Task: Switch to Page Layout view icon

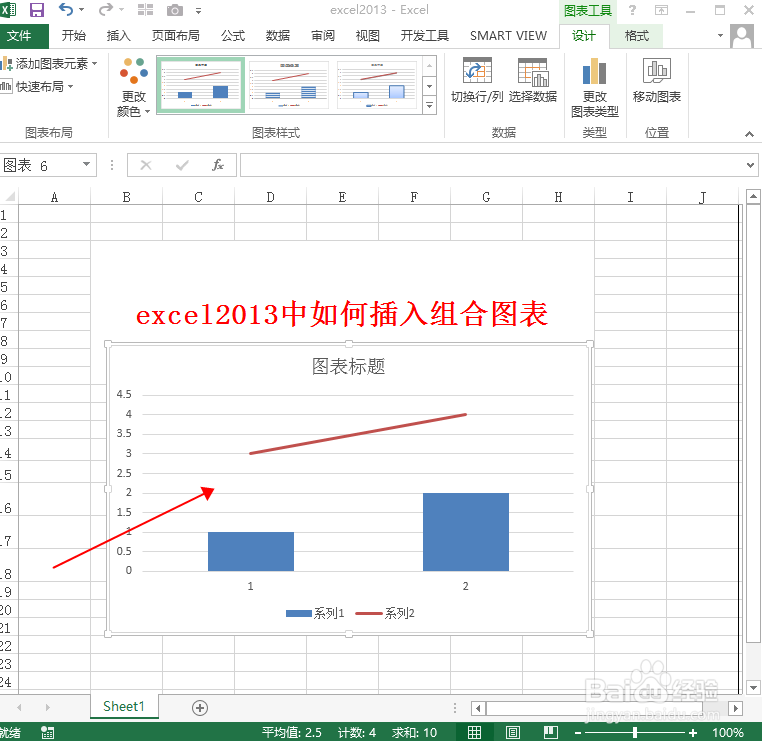Action: point(512,732)
